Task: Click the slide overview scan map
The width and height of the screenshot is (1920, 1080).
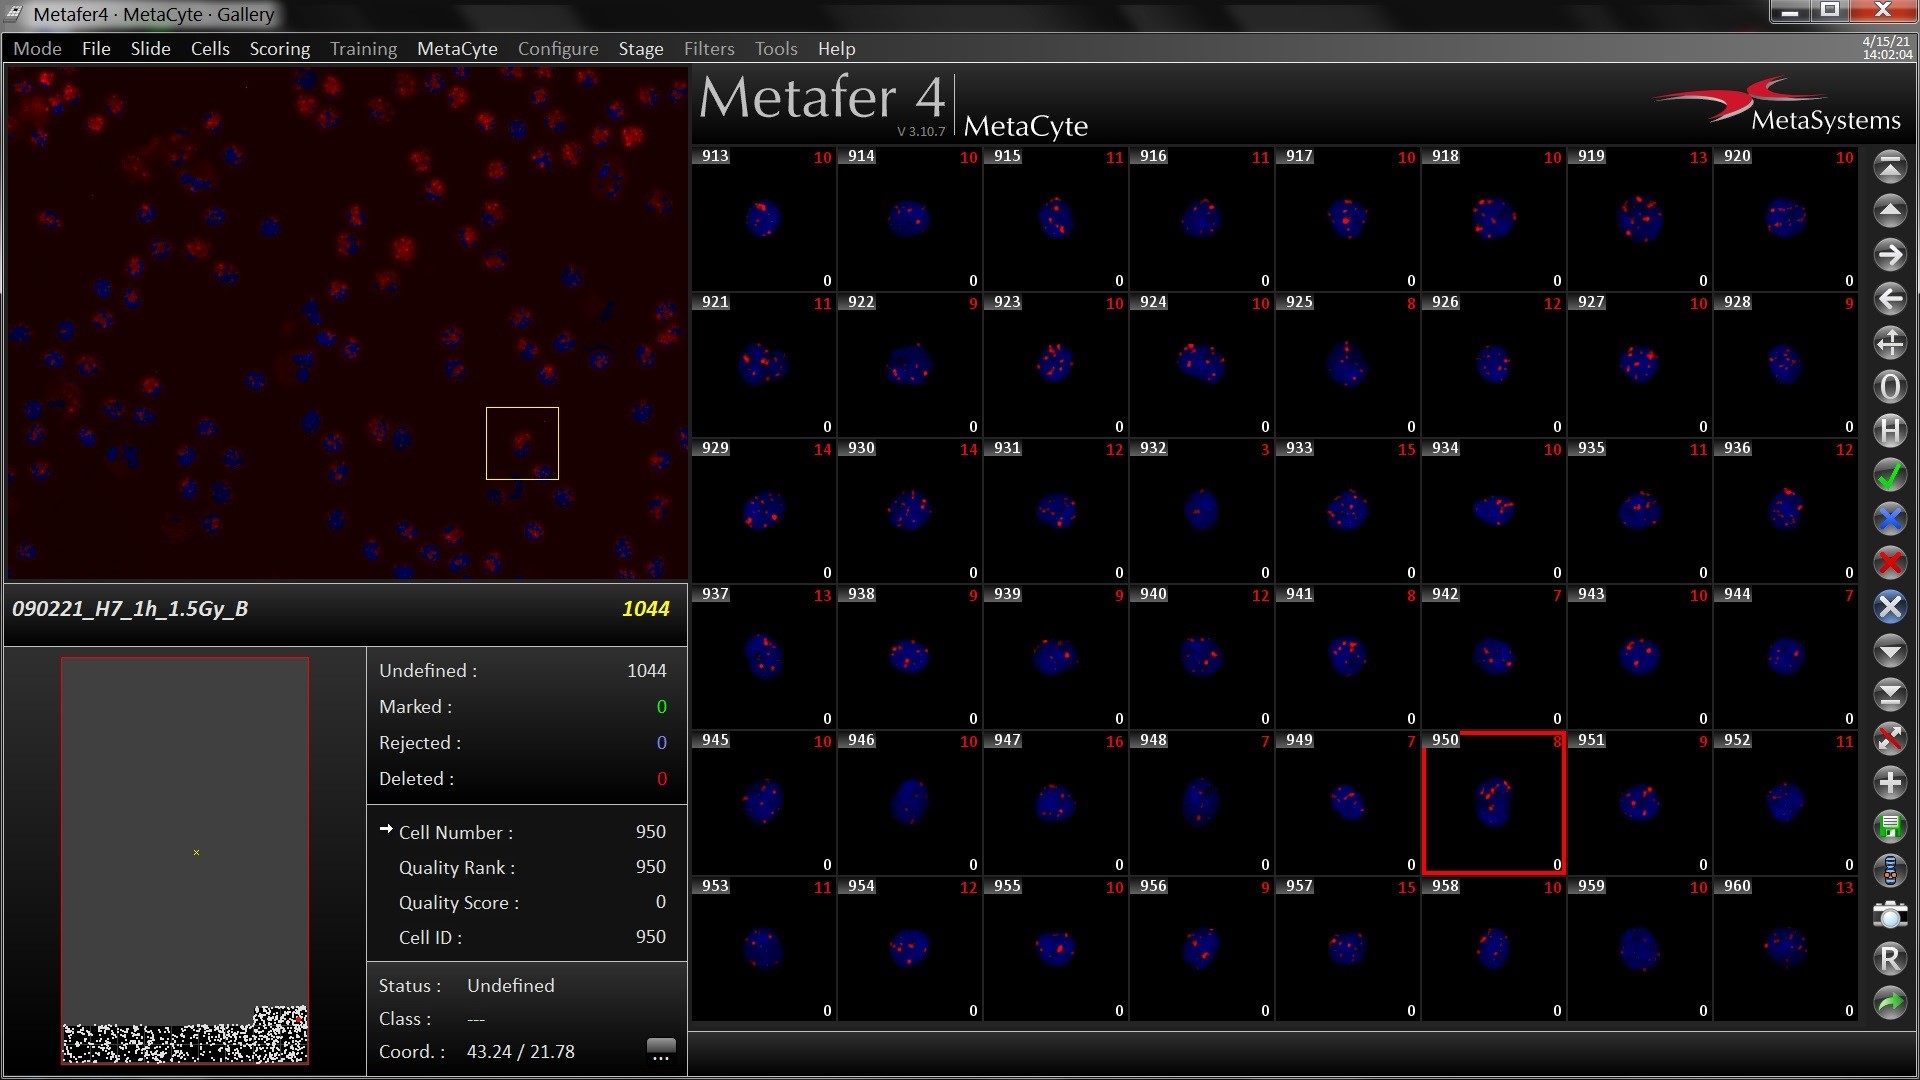Action: pos(185,860)
